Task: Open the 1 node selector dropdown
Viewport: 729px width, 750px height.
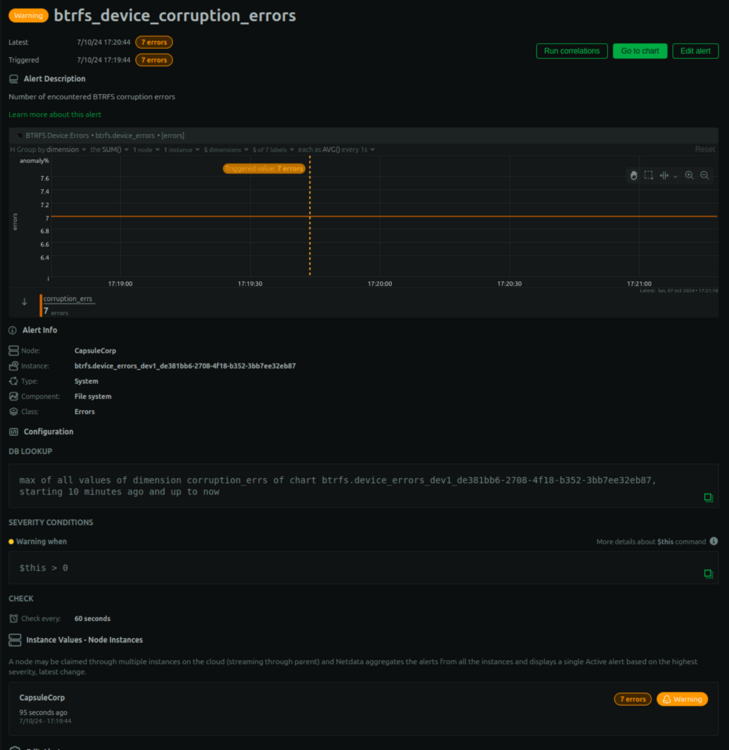Action: pyautogui.click(x=146, y=150)
